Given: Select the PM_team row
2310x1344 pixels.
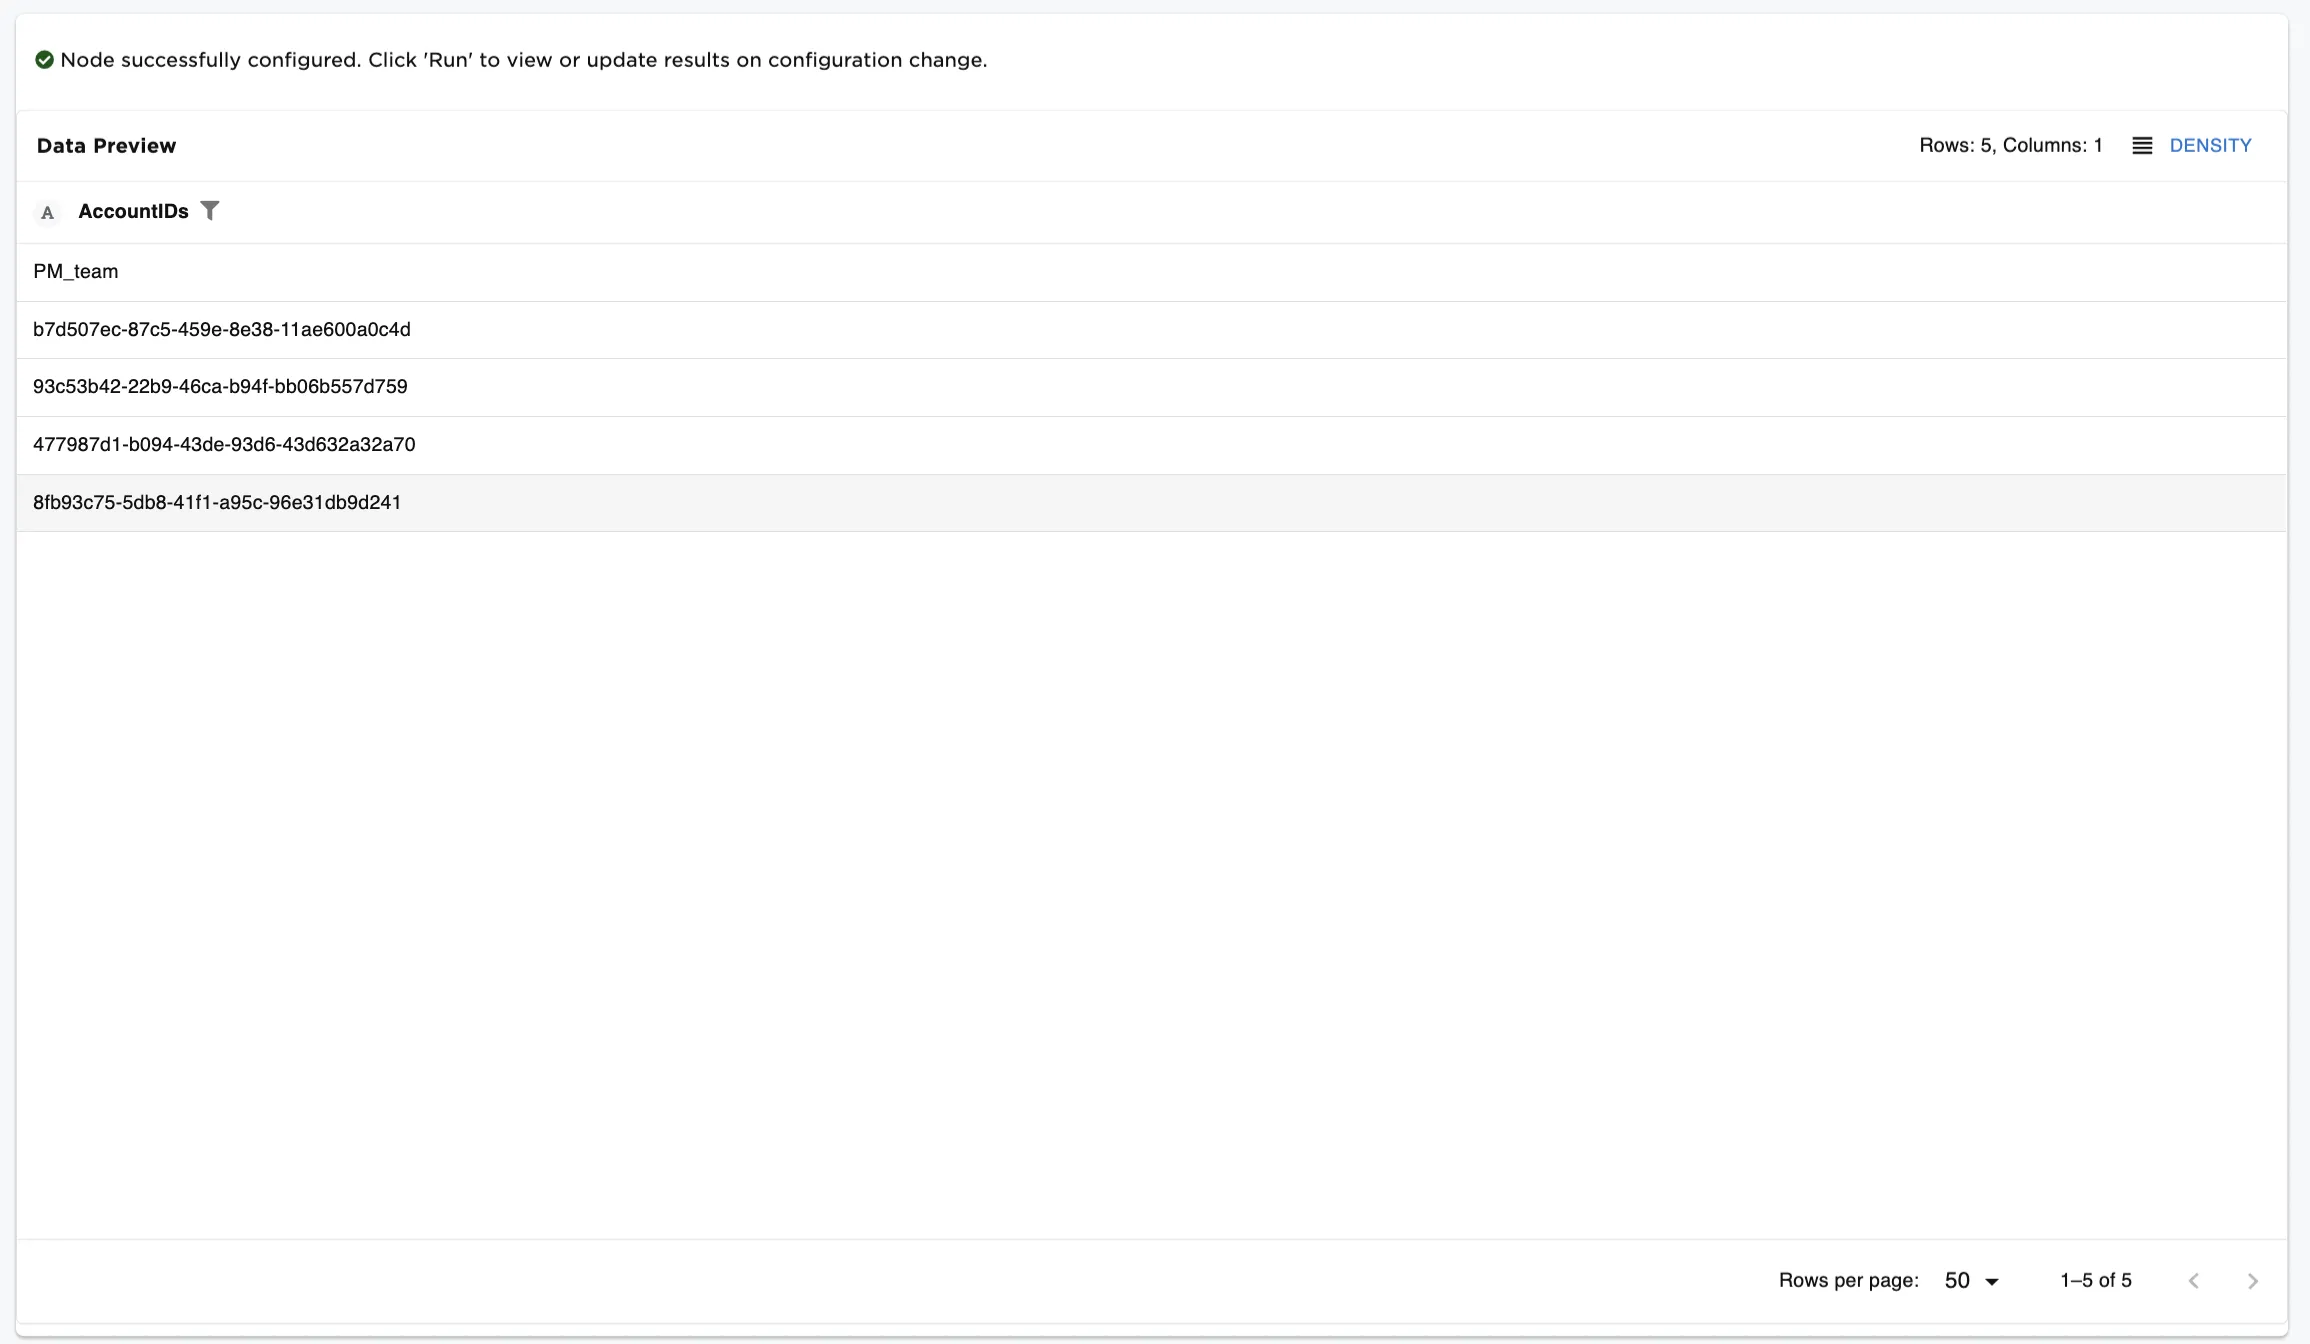Looking at the screenshot, I should (x=76, y=272).
